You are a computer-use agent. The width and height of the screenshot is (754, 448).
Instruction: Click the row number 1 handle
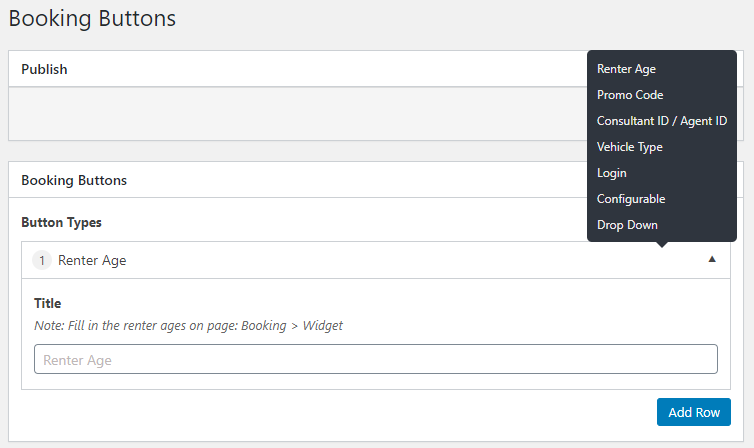42,260
